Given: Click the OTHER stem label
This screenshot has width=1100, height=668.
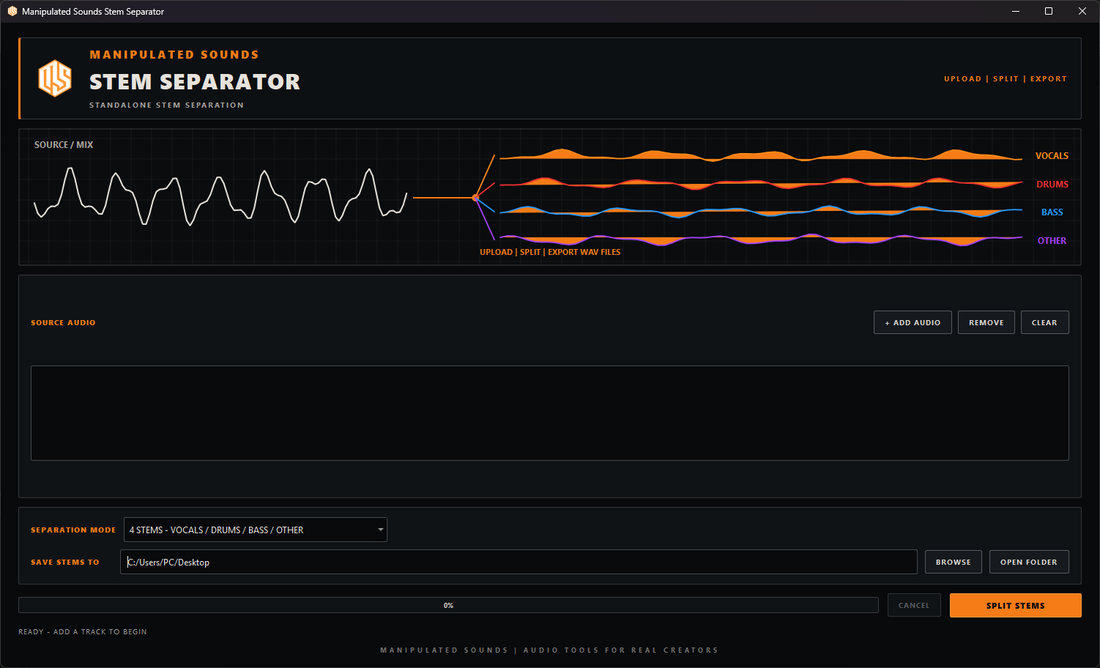Looking at the screenshot, I should point(1052,241).
